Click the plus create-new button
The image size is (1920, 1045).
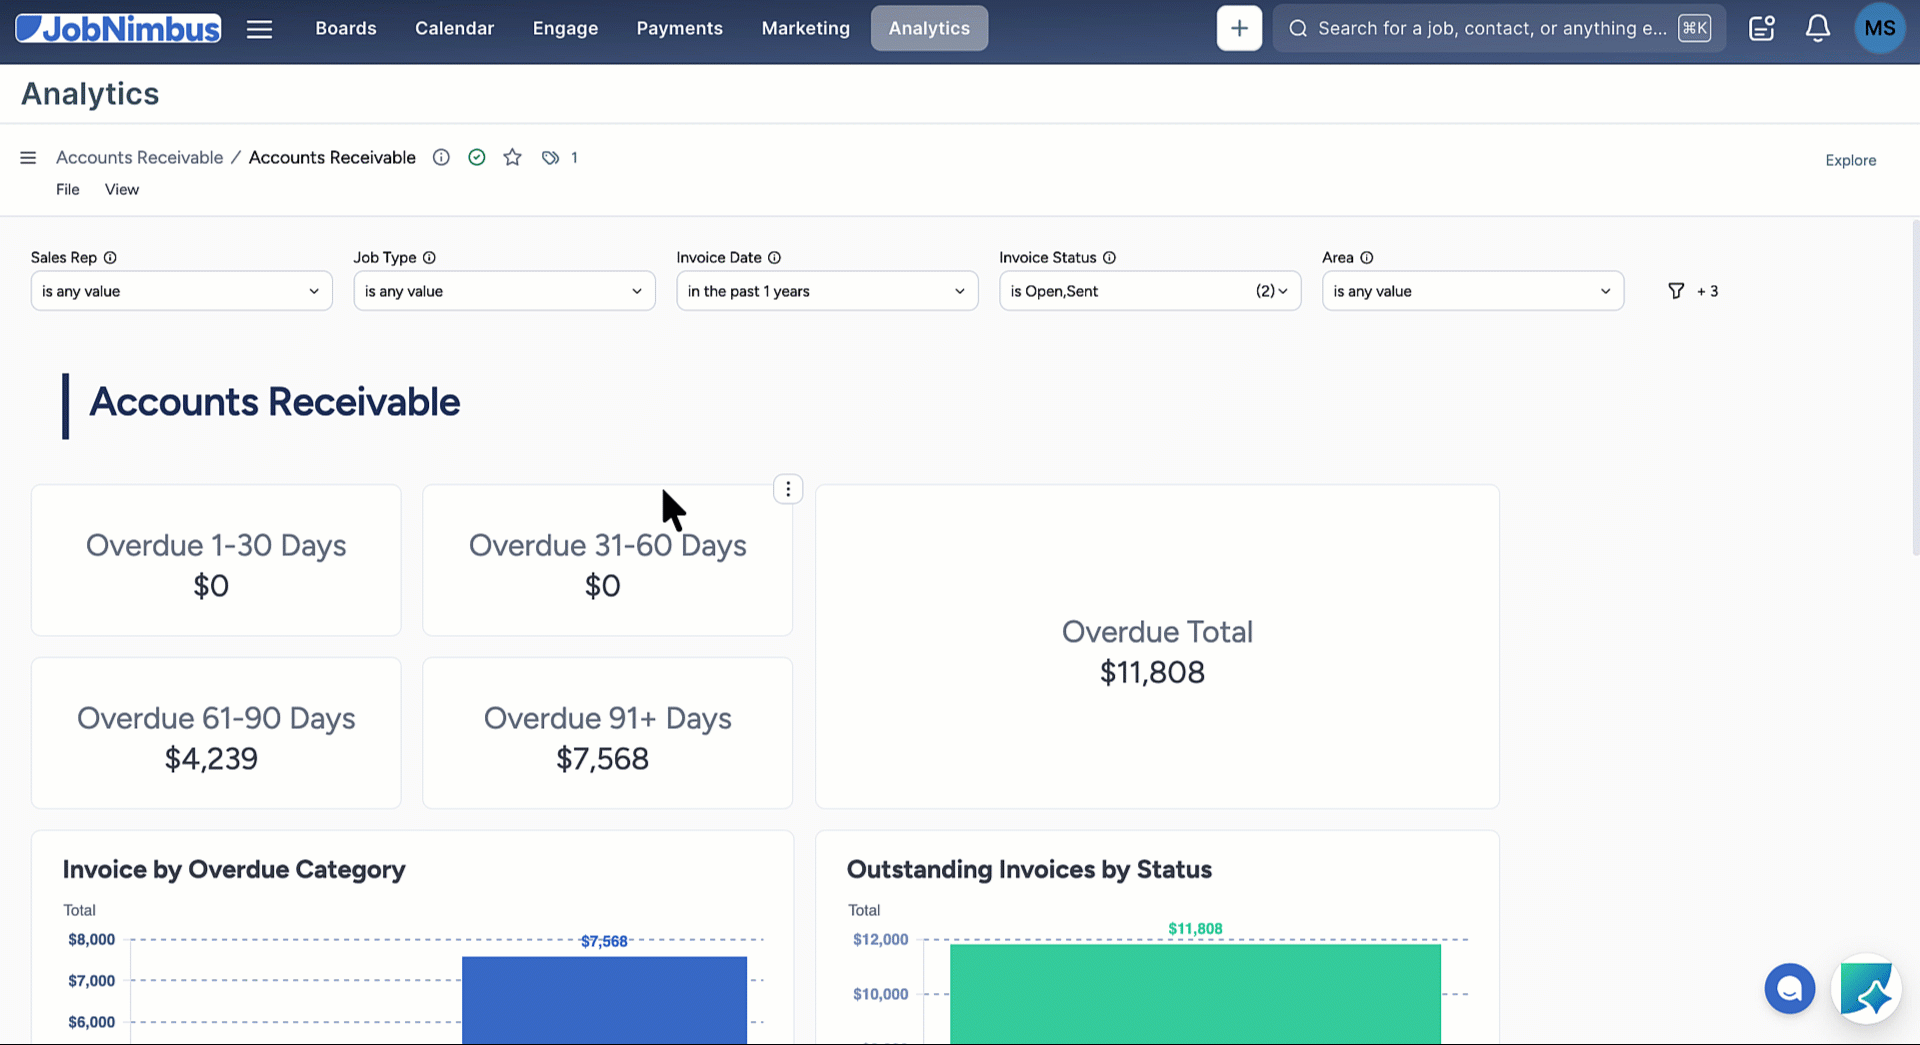1239,28
